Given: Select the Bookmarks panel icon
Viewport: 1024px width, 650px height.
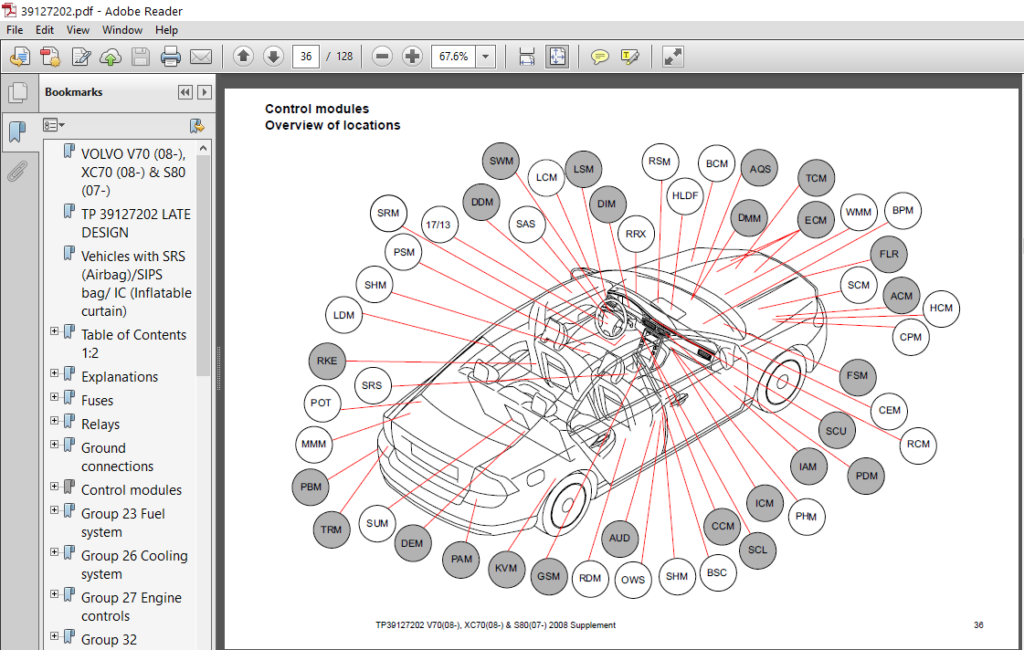Looking at the screenshot, I should click(17, 131).
